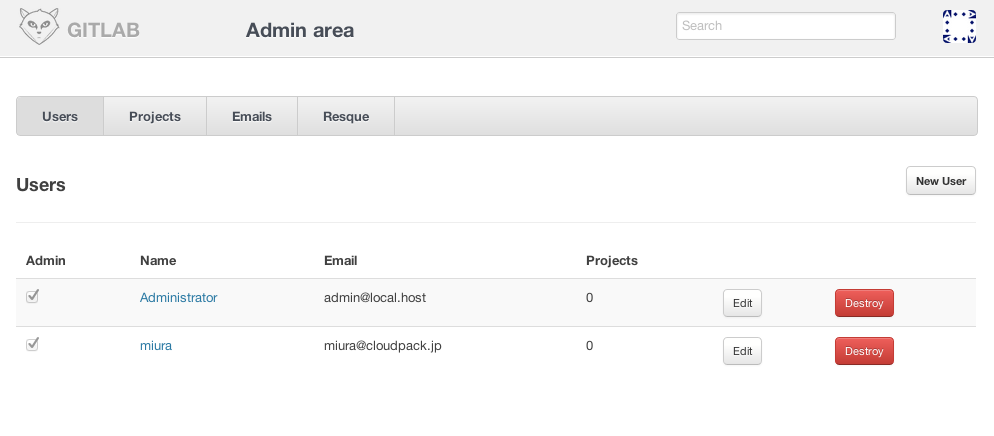Focus the Search input field
Viewport: 994px width, 436px height.
pyautogui.click(x=785, y=26)
